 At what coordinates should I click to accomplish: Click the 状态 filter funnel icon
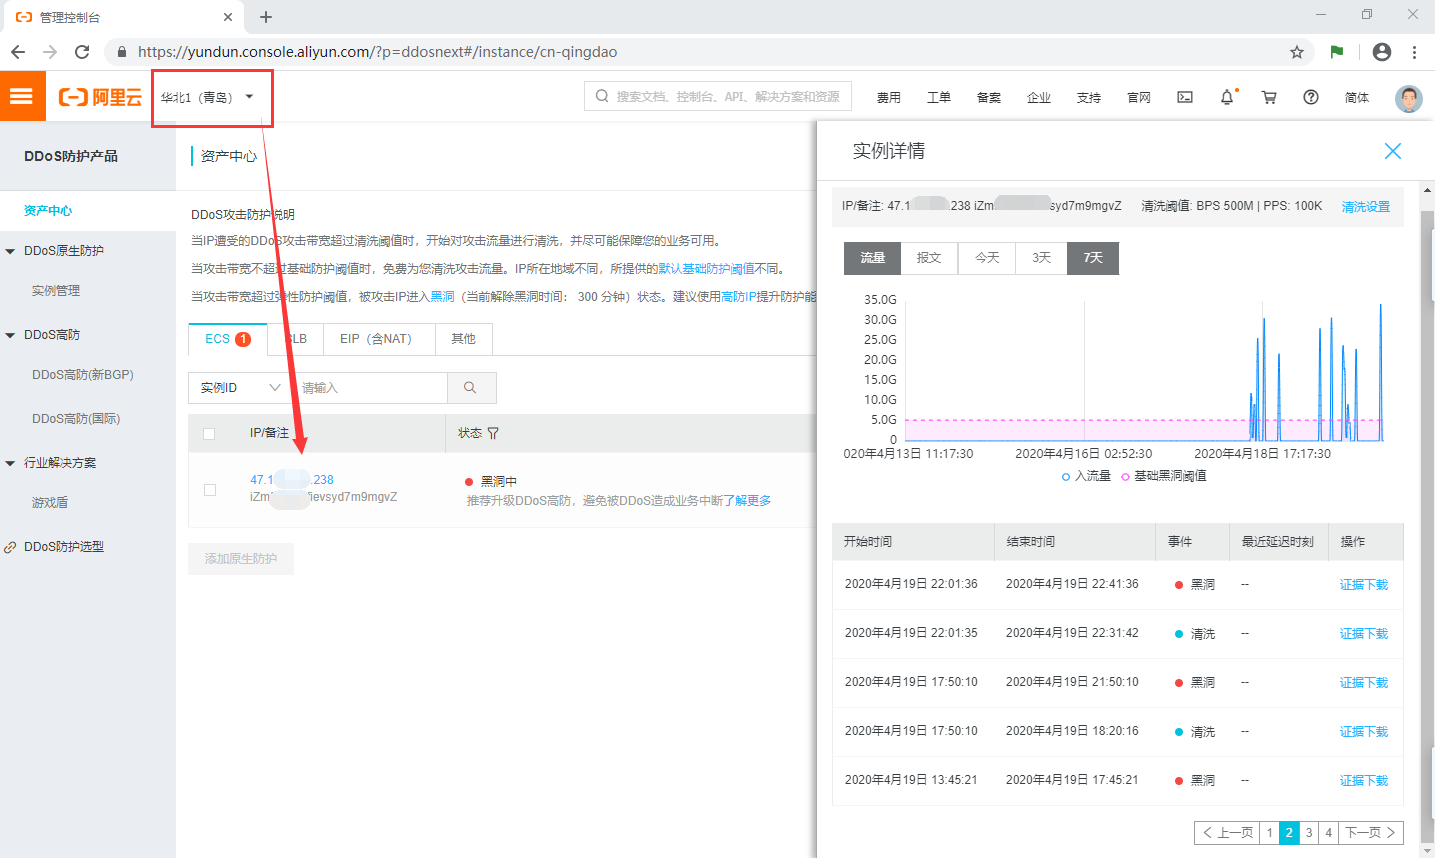click(493, 433)
